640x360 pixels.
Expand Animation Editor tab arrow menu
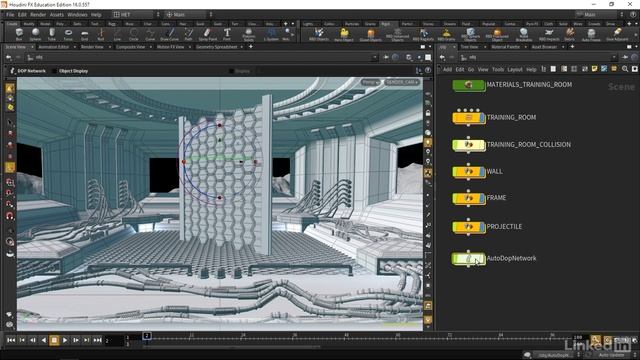click(74, 47)
